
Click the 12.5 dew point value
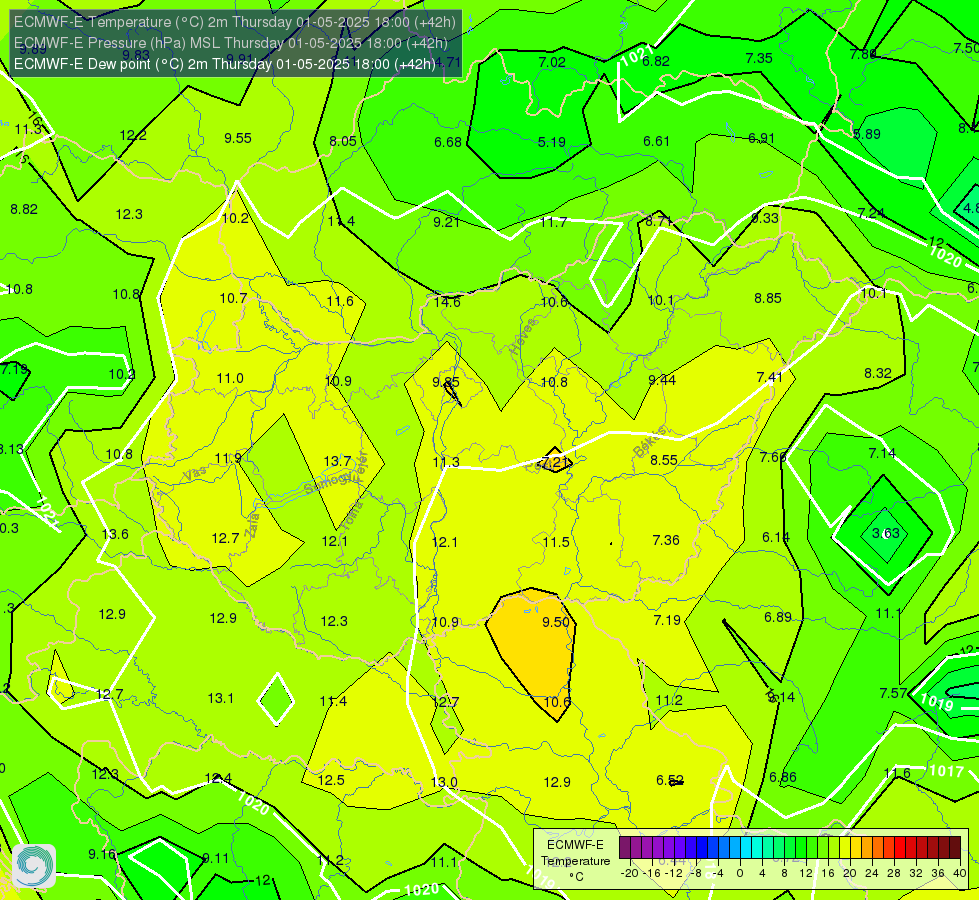click(x=331, y=781)
